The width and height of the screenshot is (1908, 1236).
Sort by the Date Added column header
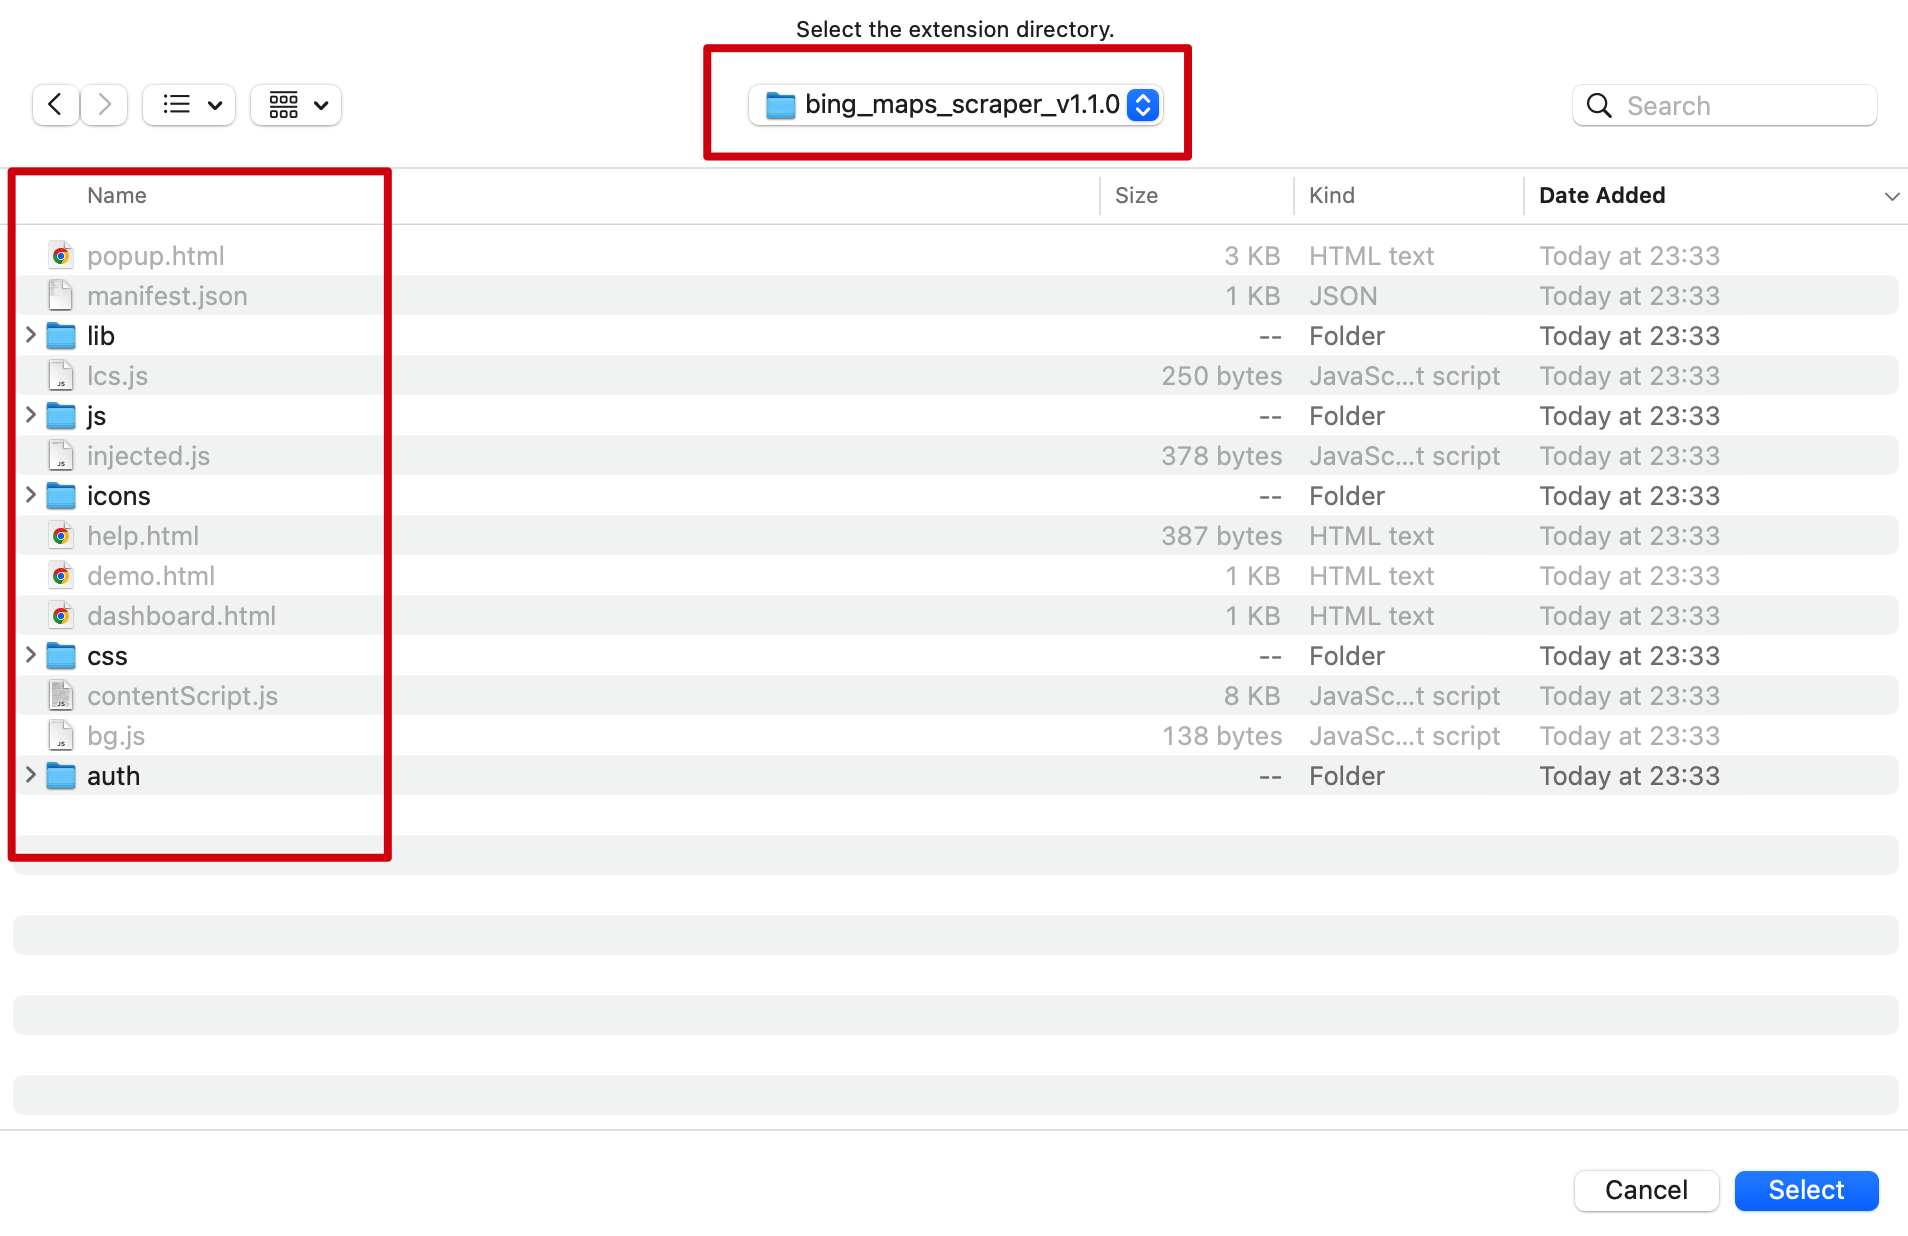(1602, 196)
